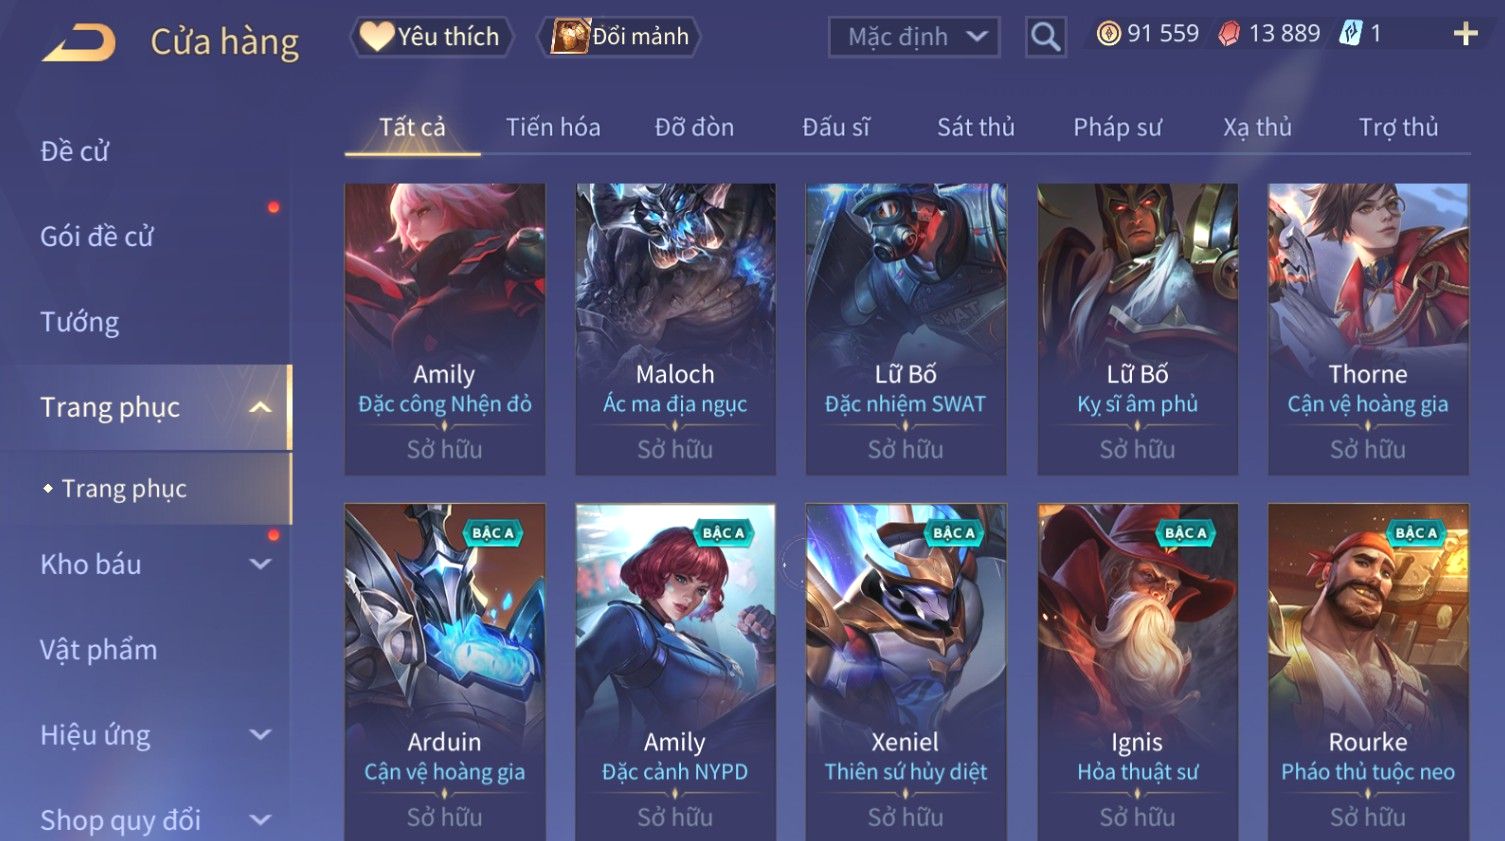Open the Mặc định sort dropdown

tap(914, 37)
